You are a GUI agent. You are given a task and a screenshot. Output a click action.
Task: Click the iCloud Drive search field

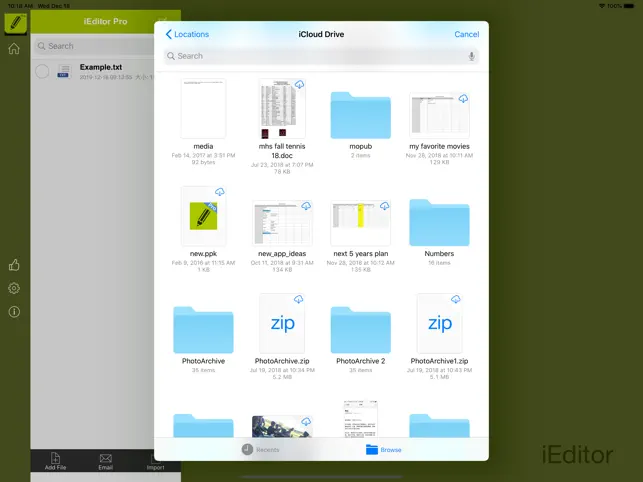click(321, 56)
